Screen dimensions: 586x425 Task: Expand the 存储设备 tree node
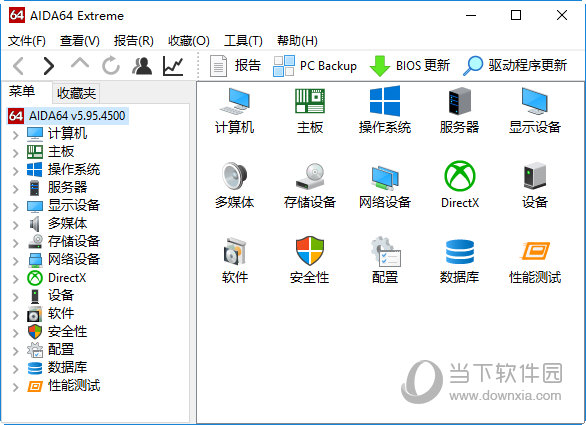point(16,242)
